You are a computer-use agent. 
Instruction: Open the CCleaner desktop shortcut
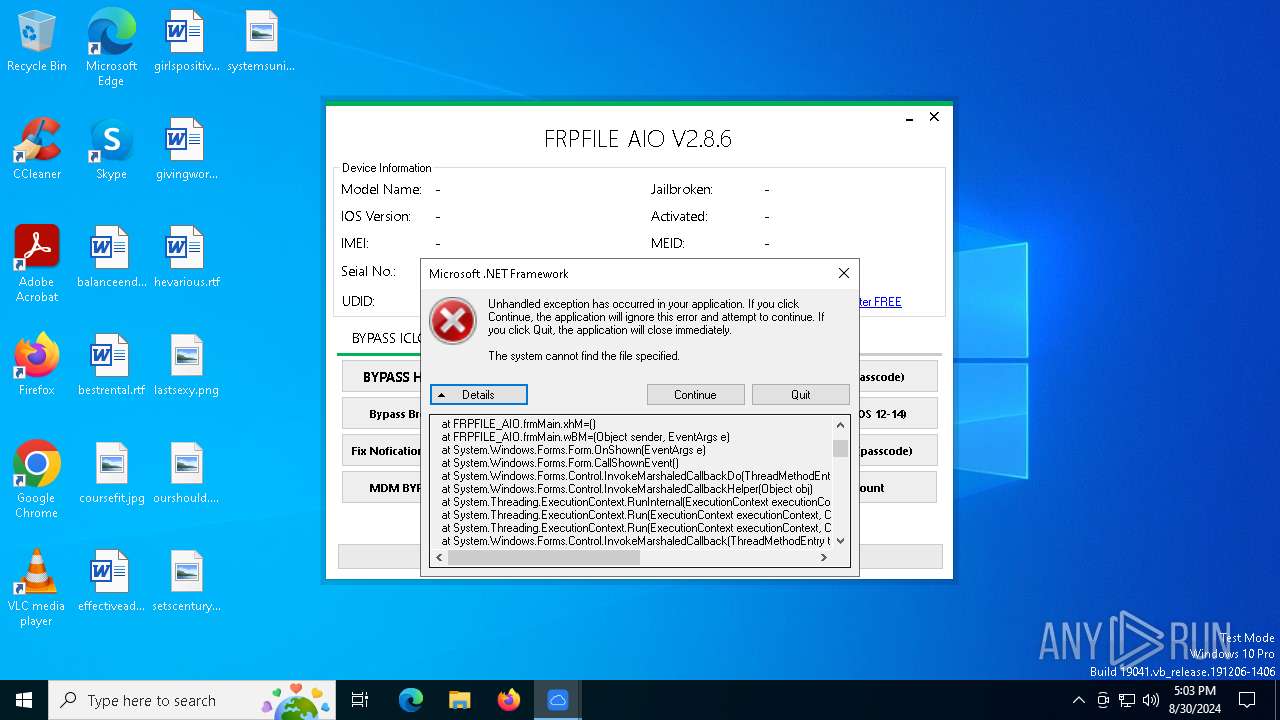[37, 150]
